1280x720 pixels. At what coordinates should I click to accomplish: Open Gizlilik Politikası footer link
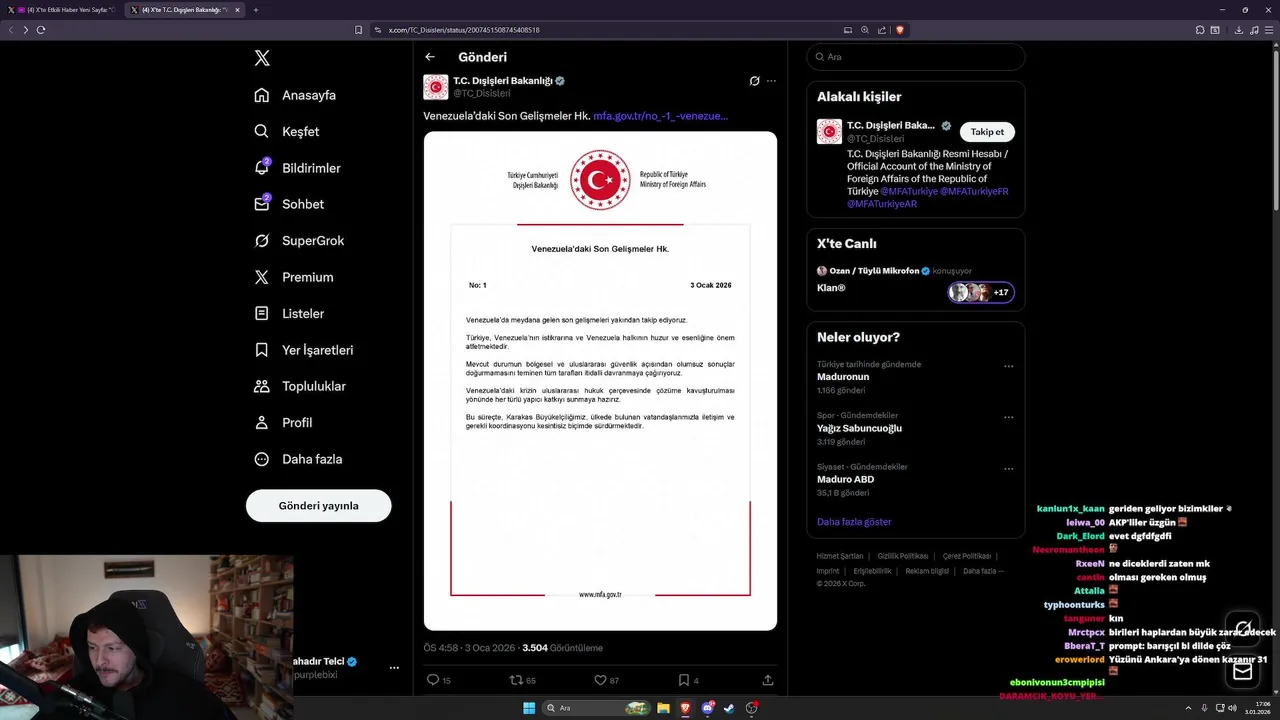[903, 556]
